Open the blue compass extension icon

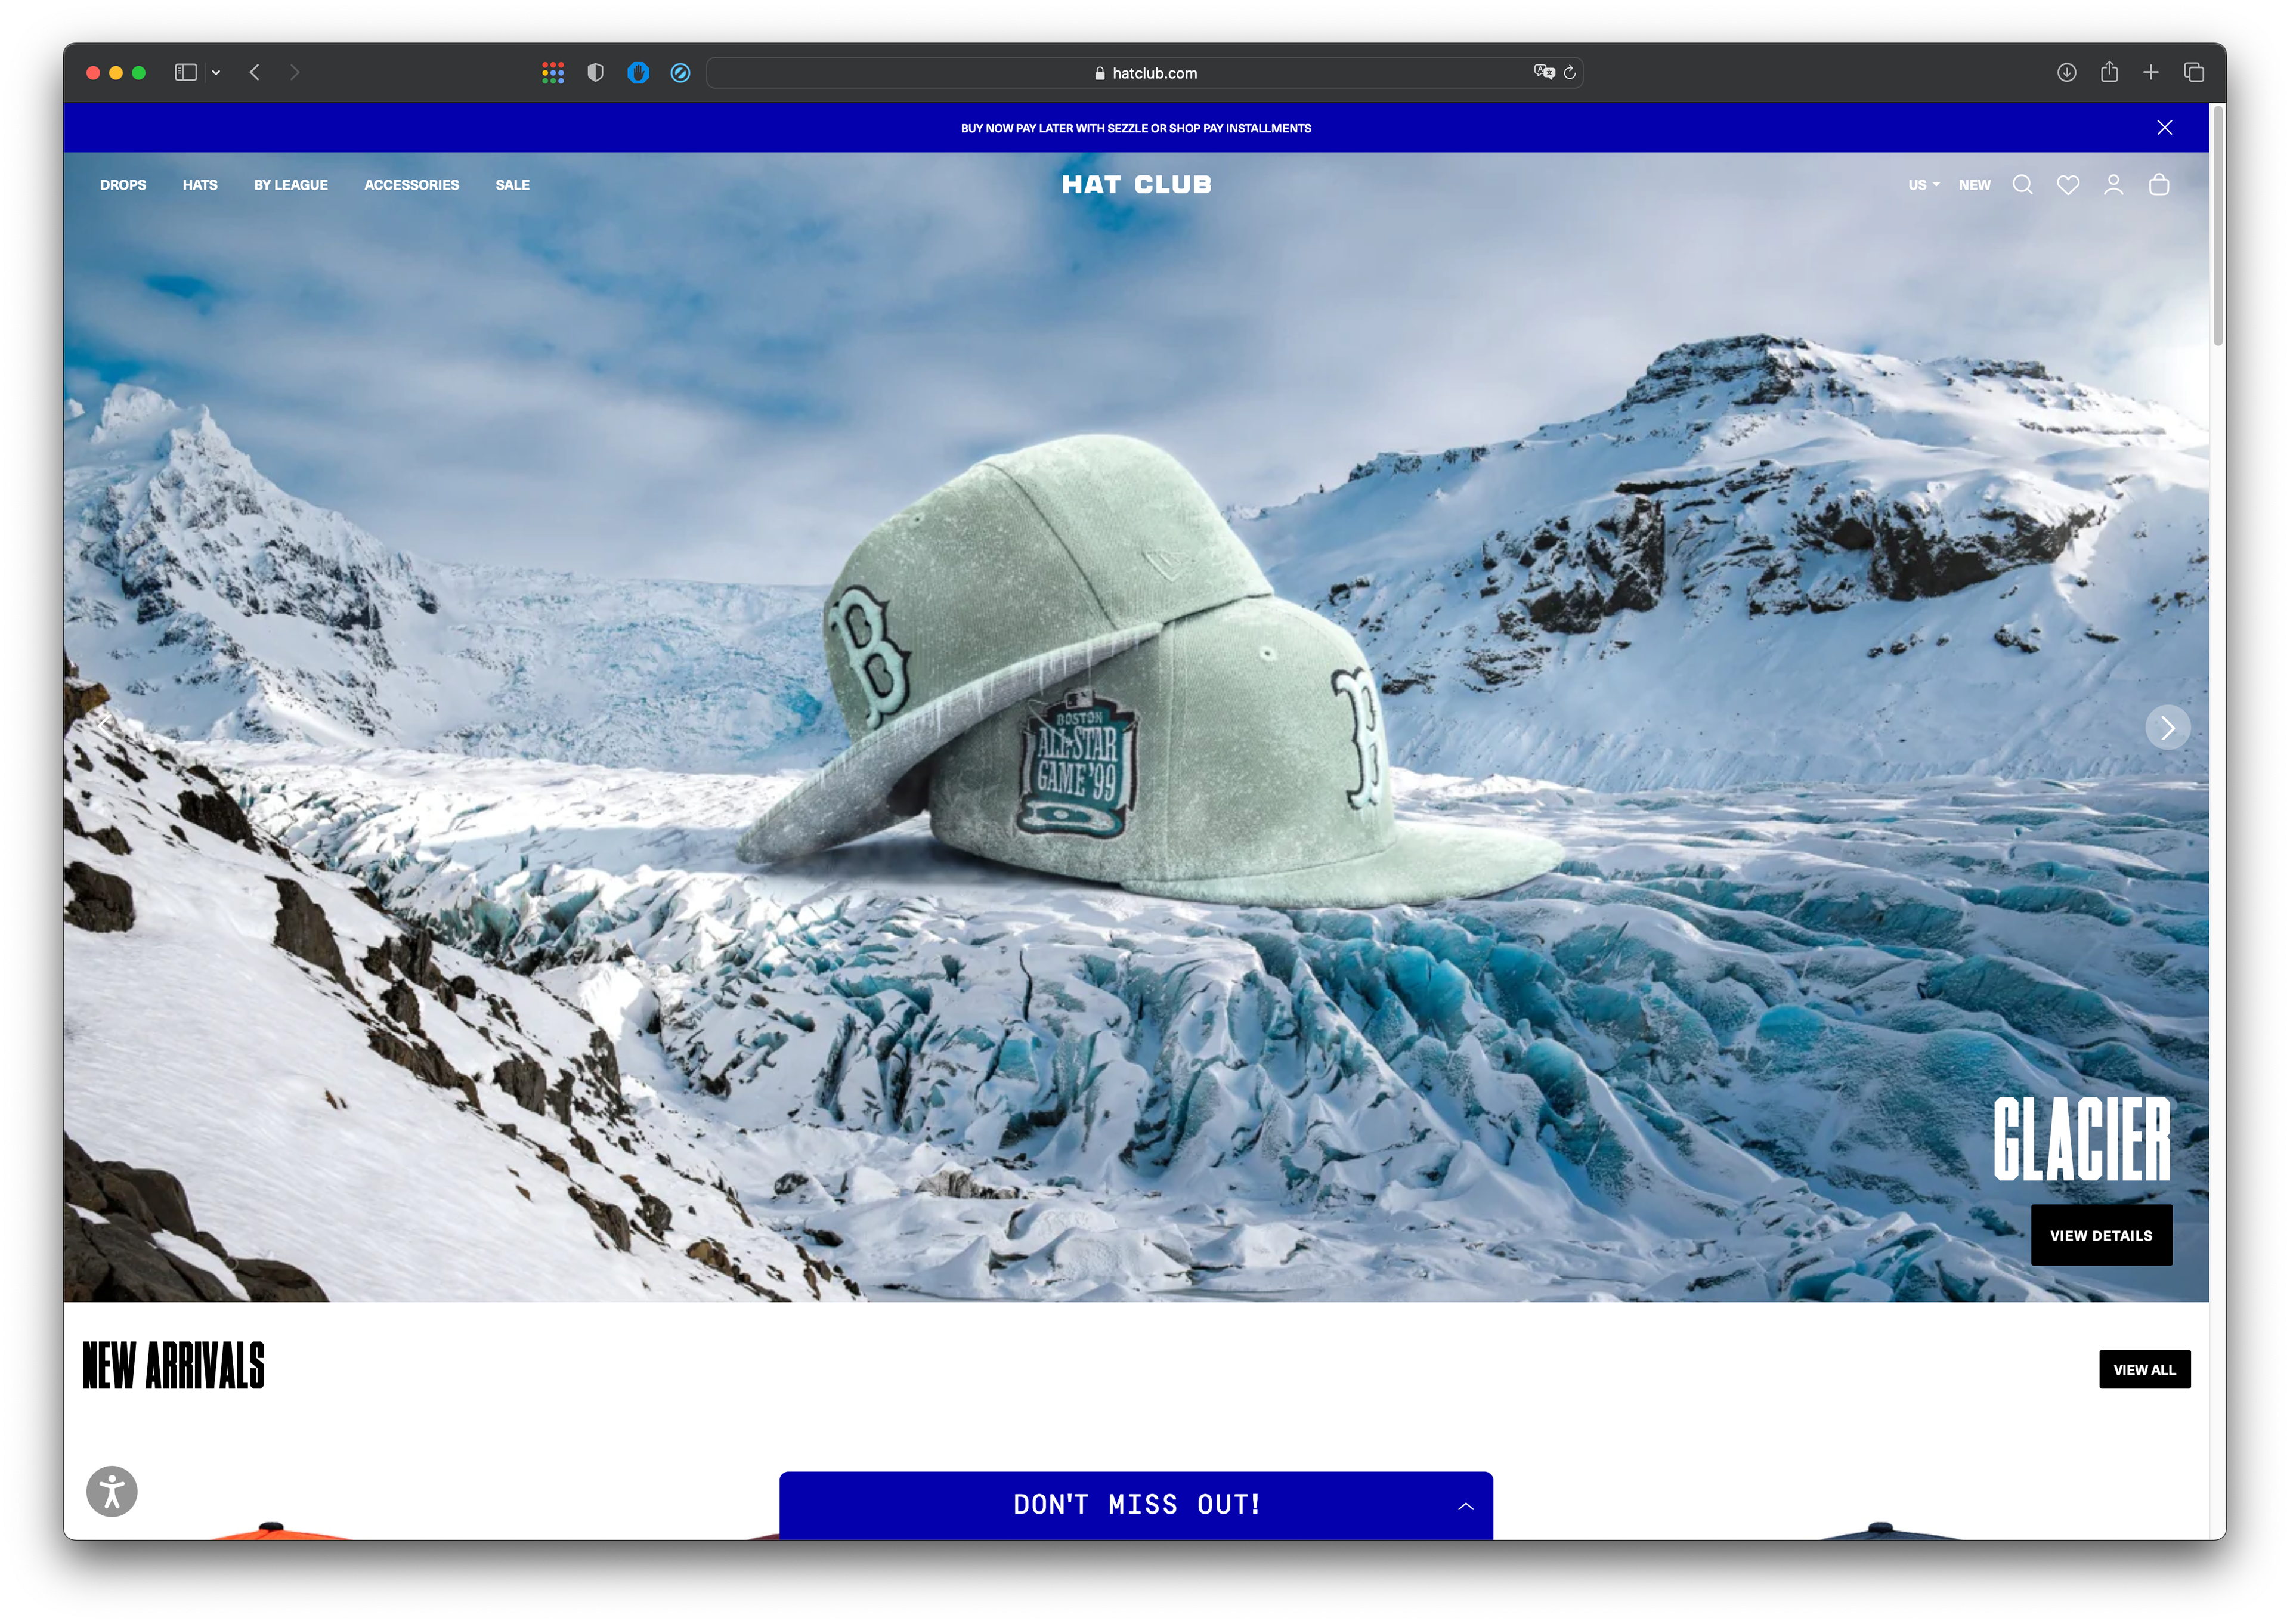[x=680, y=73]
